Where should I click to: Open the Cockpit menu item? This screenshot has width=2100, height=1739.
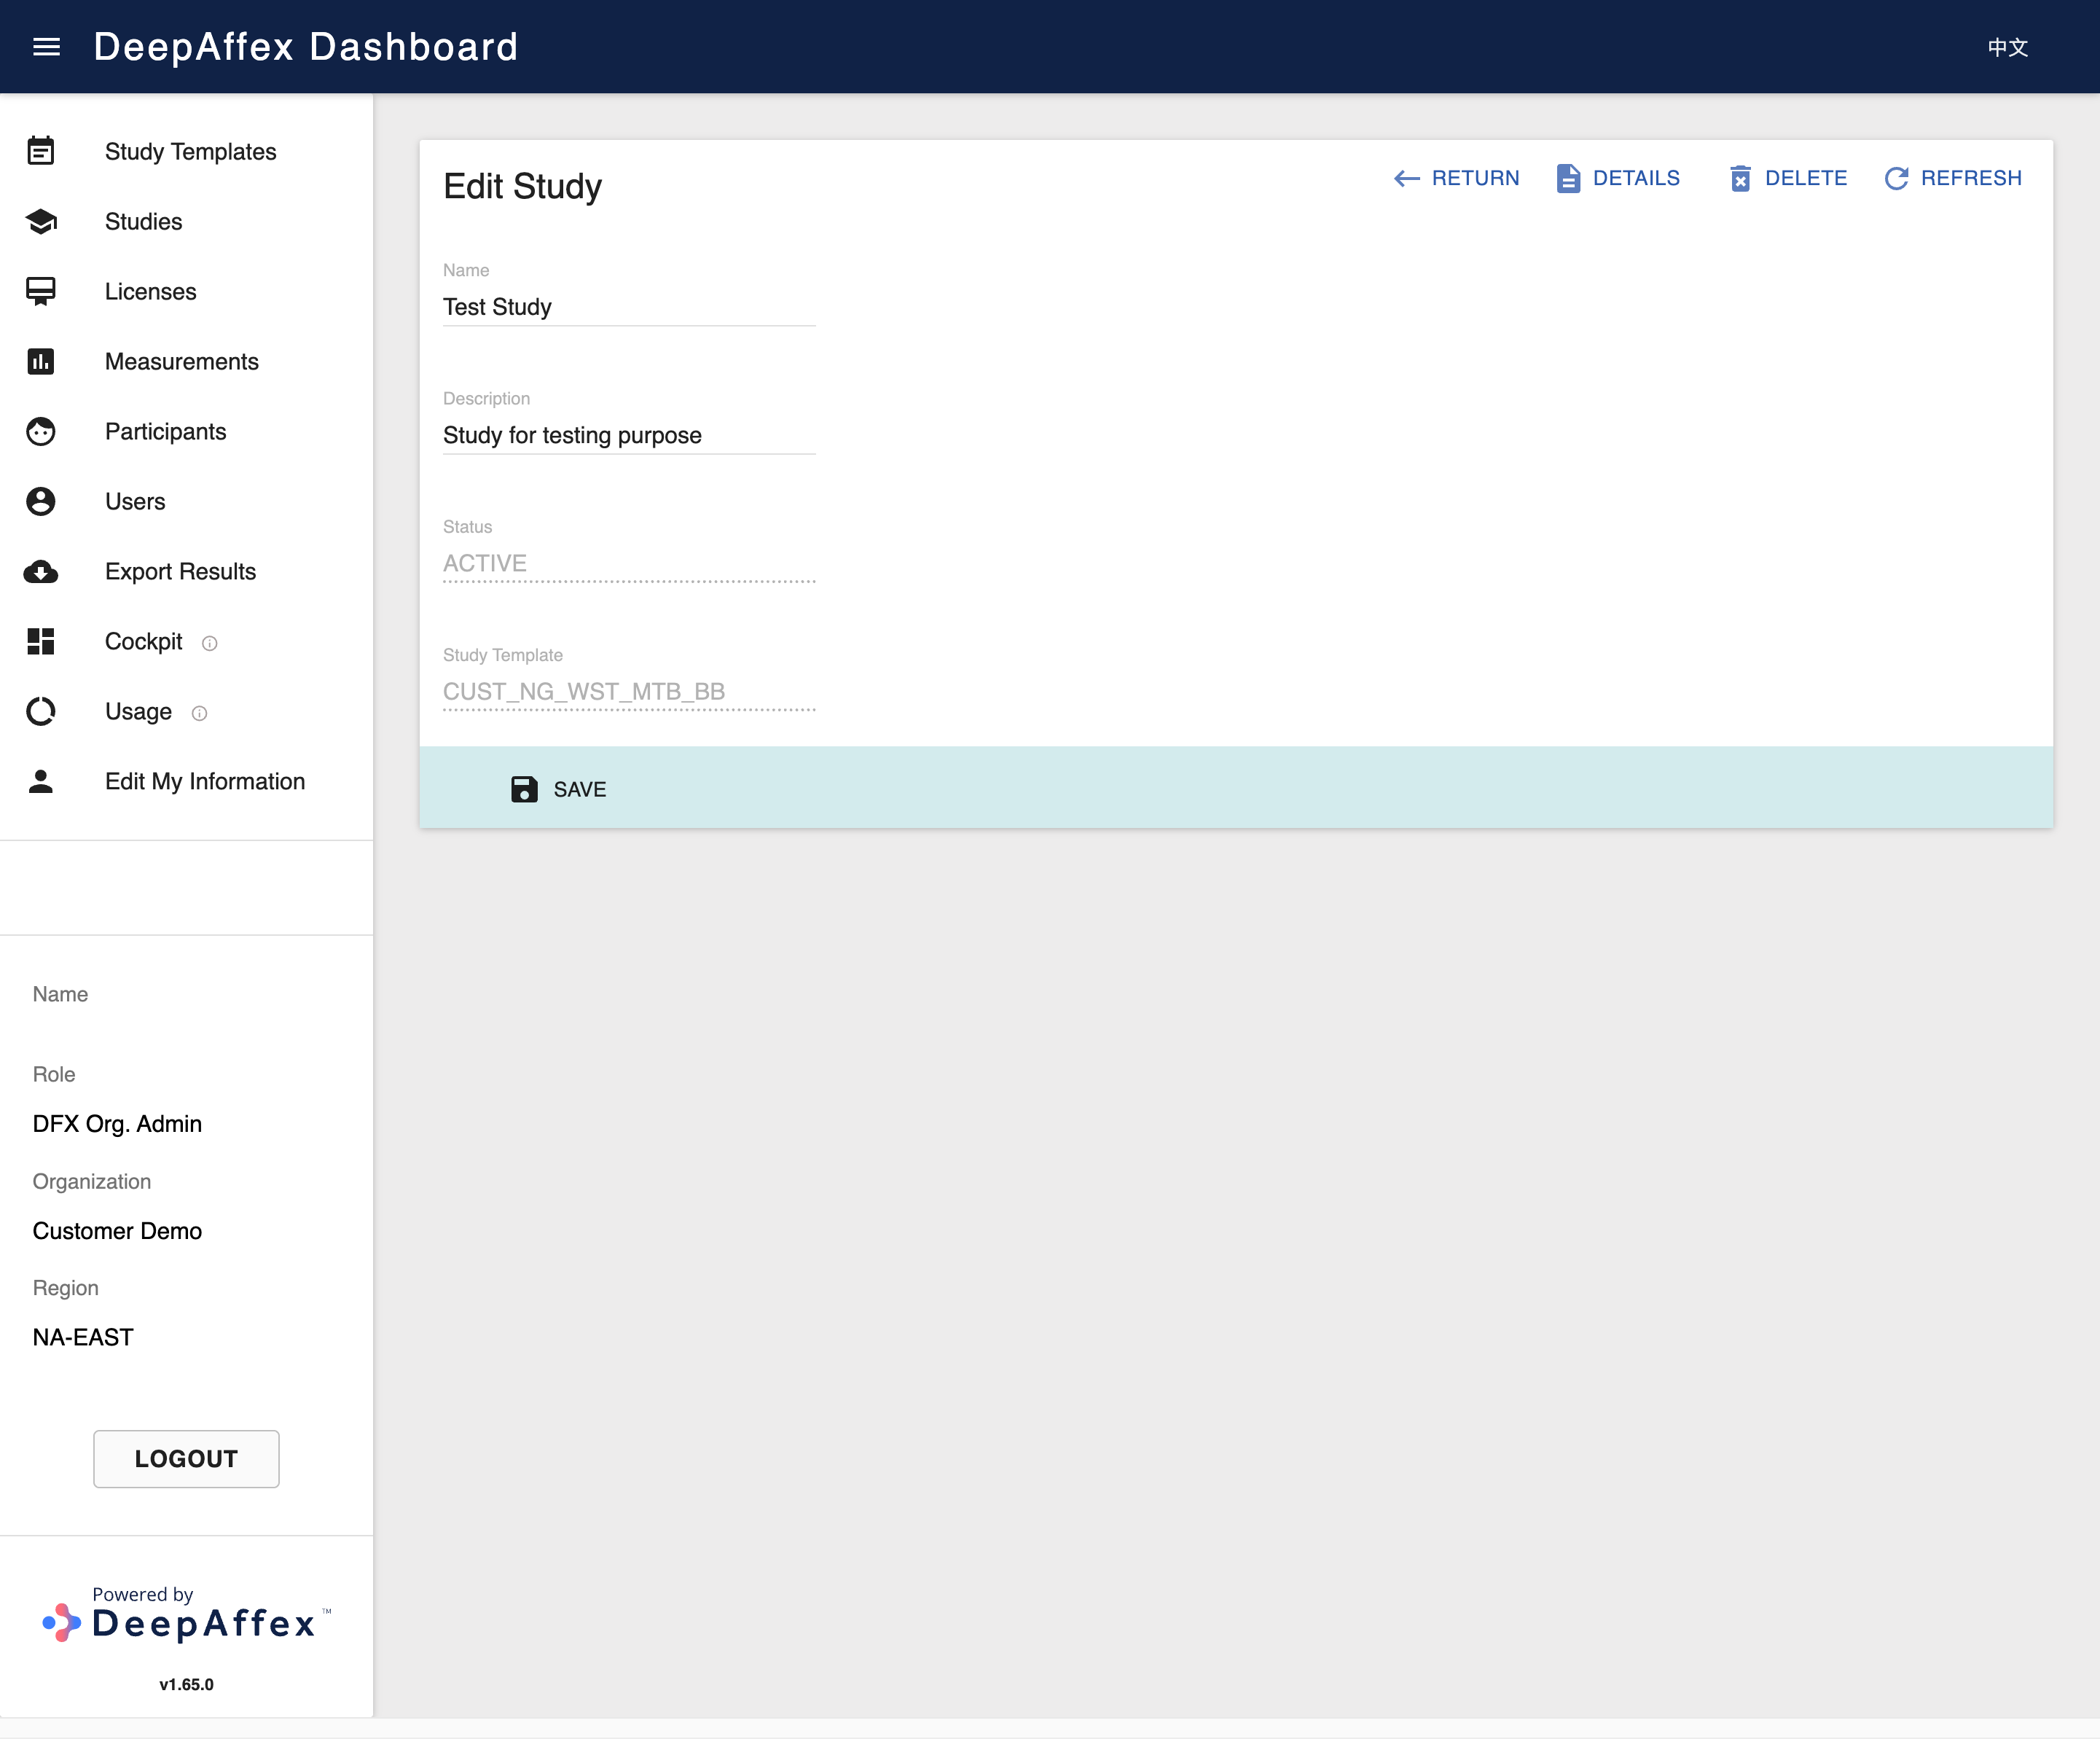click(143, 641)
